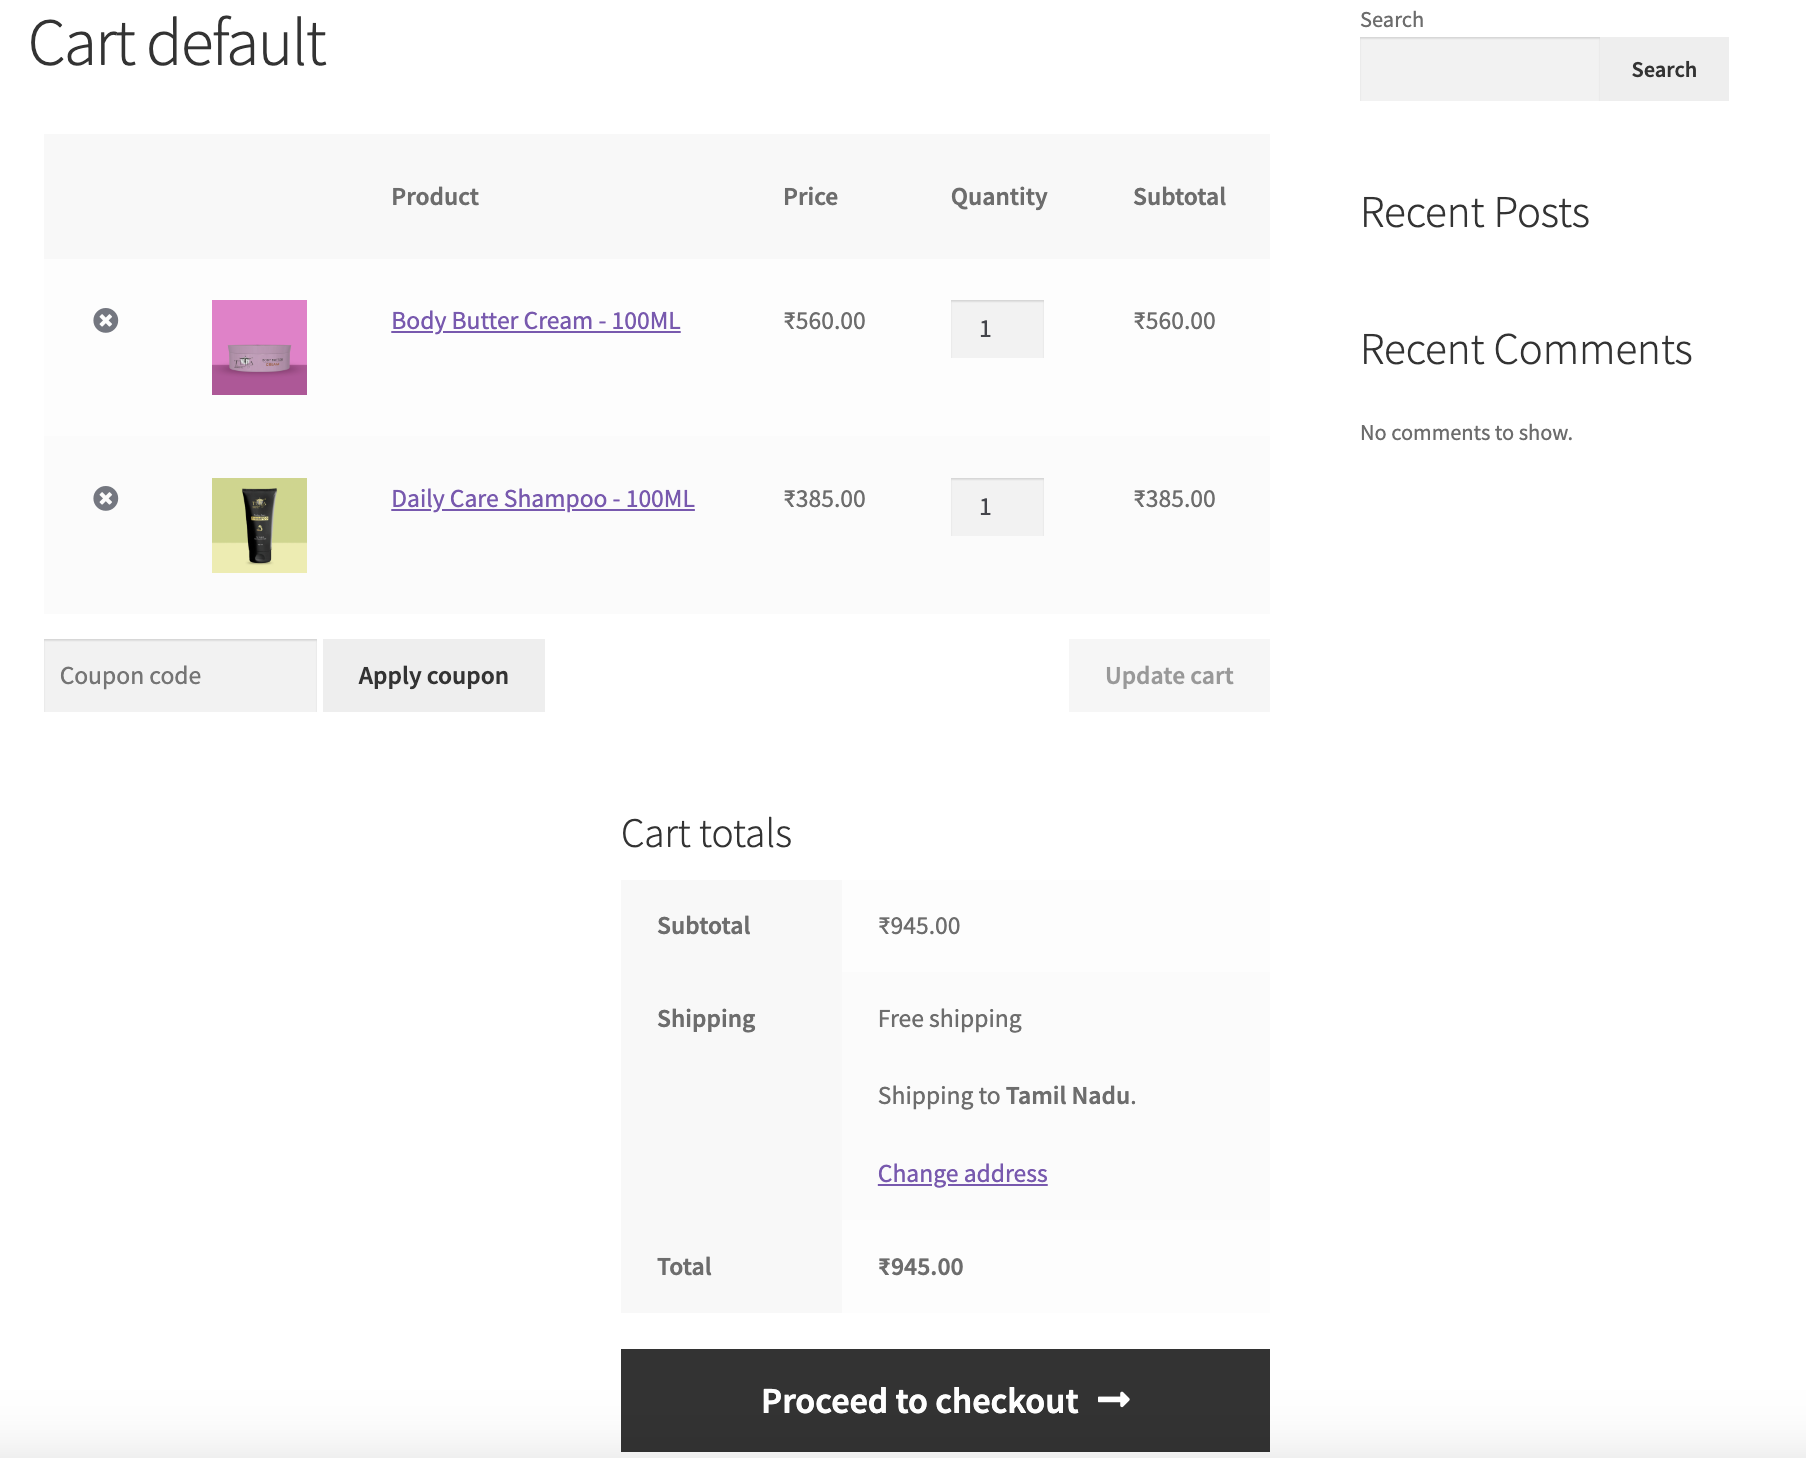The image size is (1806, 1458).
Task: Proceed to checkout
Action: tap(920, 1400)
